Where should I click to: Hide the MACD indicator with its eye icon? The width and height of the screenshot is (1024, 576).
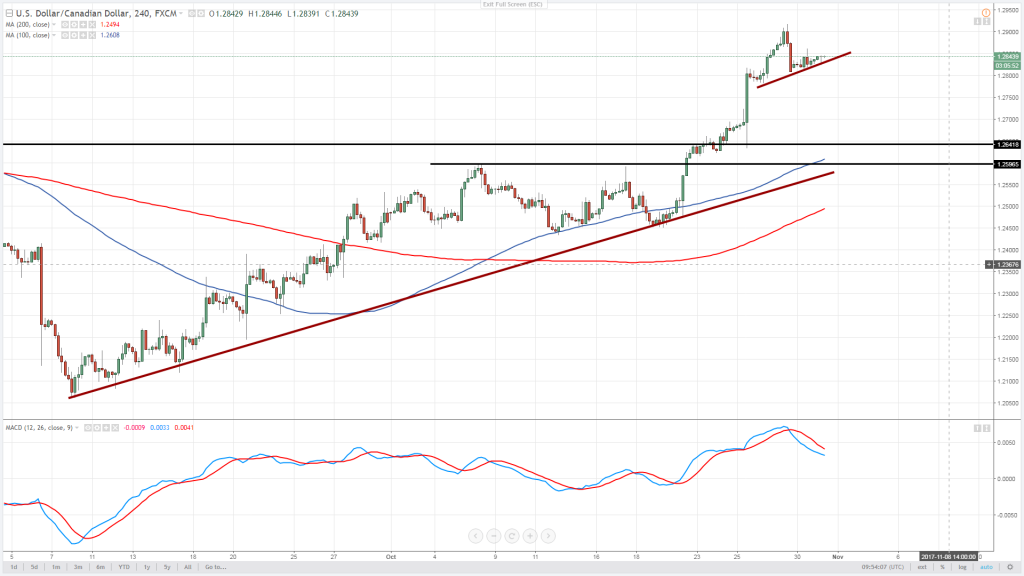coord(88,428)
